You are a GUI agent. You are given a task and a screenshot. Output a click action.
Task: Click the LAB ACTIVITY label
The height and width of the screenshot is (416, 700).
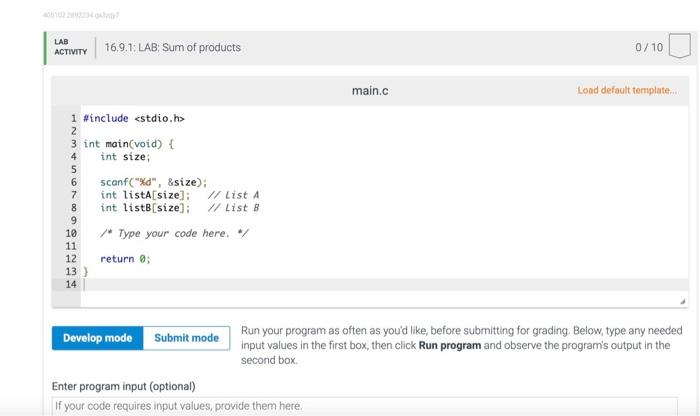71,47
